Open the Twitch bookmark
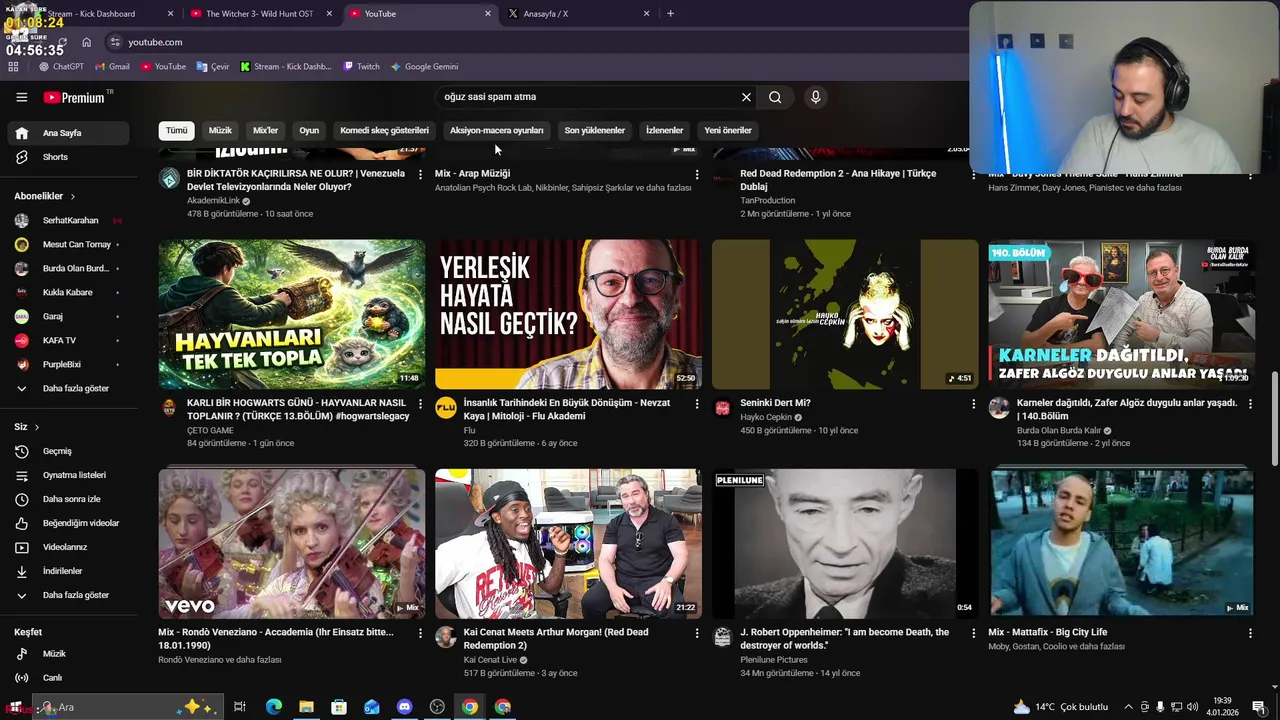The width and height of the screenshot is (1280, 720). pyautogui.click(x=361, y=67)
